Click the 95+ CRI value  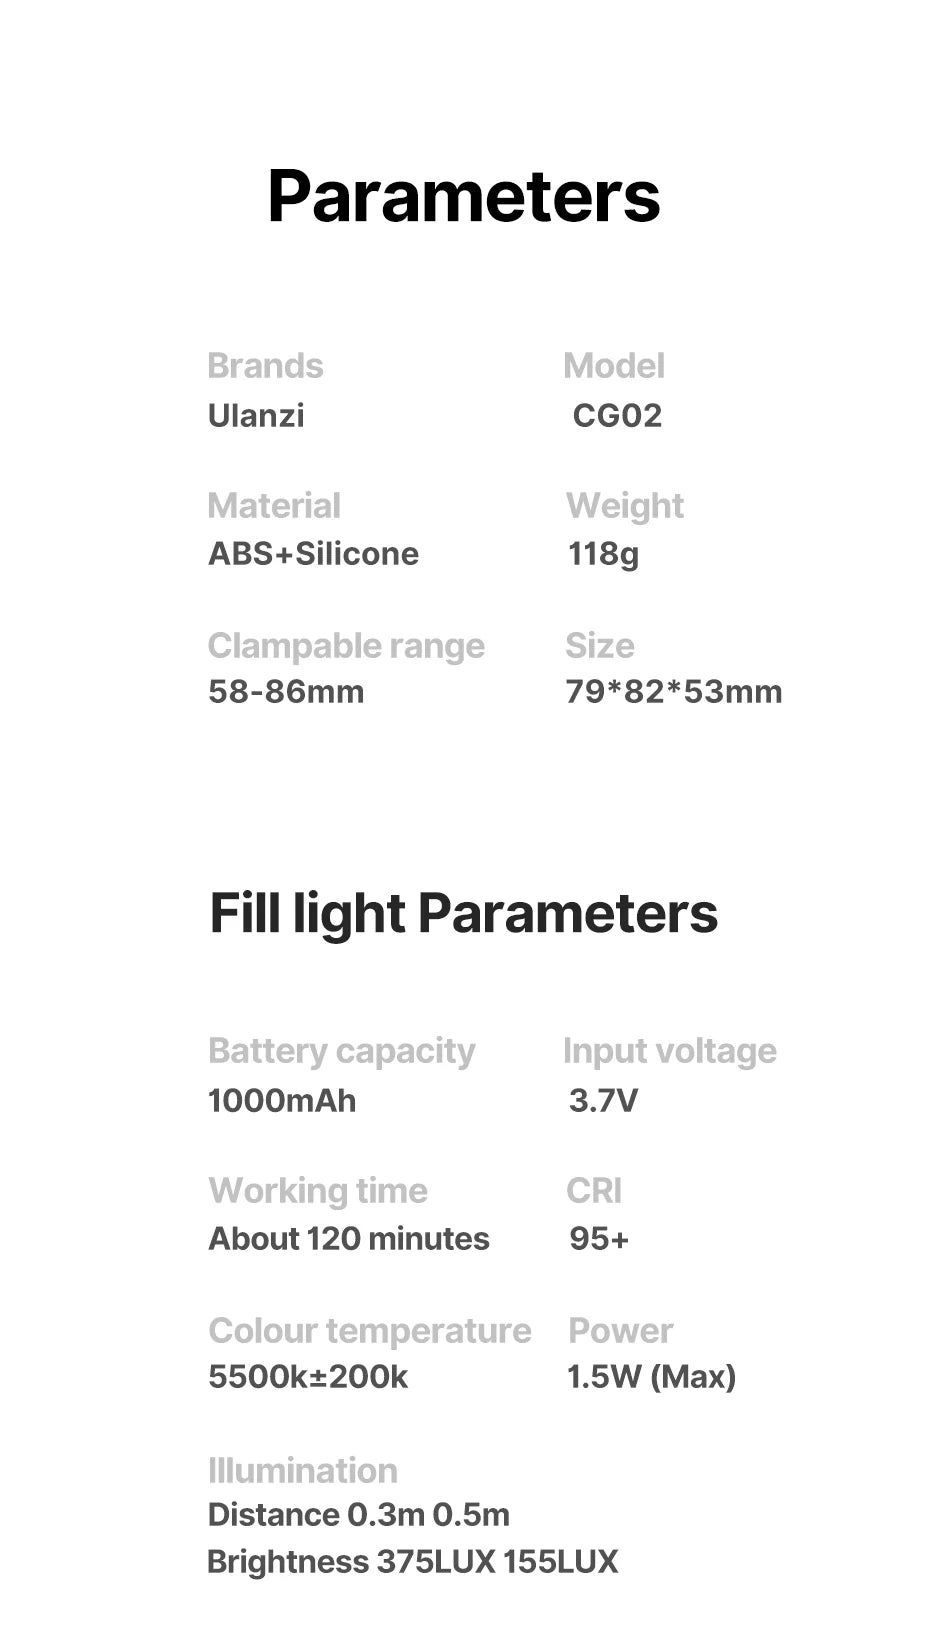(599, 1238)
